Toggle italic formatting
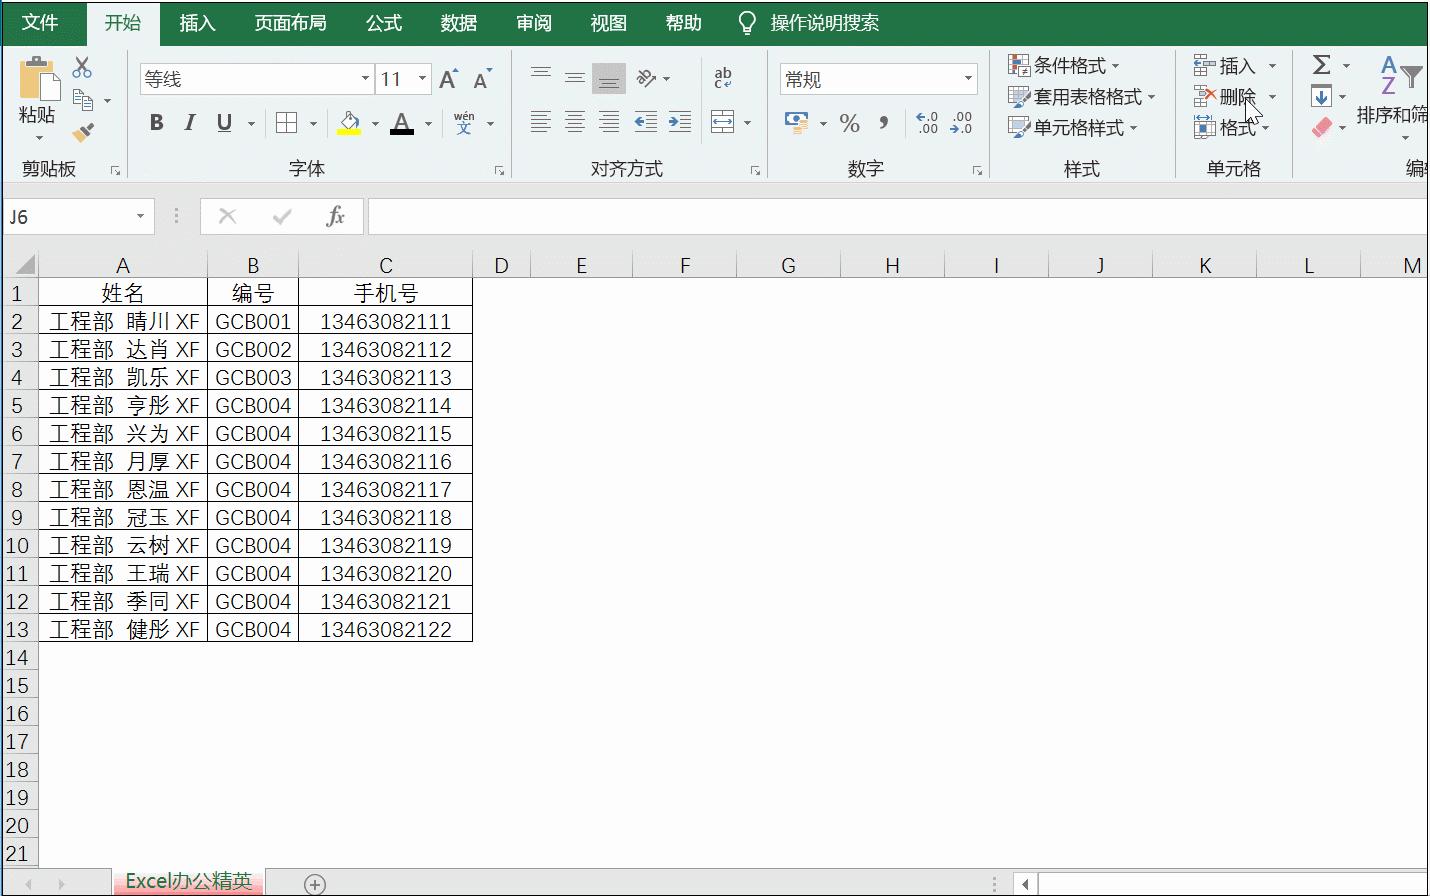Image resolution: width=1430 pixels, height=896 pixels. [x=190, y=122]
